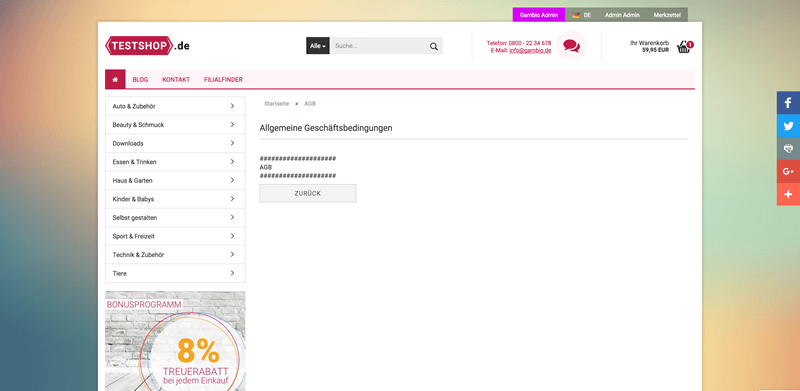Expand Haus & Garten category chevron
Viewport: 800px width, 391px height.
tap(232, 180)
